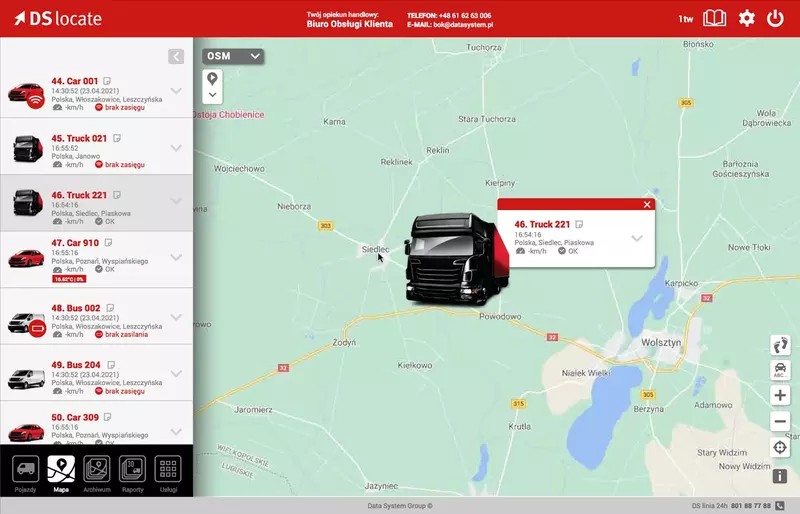Switch to the Archiwum tab
The width and height of the screenshot is (800, 514).
point(96,474)
